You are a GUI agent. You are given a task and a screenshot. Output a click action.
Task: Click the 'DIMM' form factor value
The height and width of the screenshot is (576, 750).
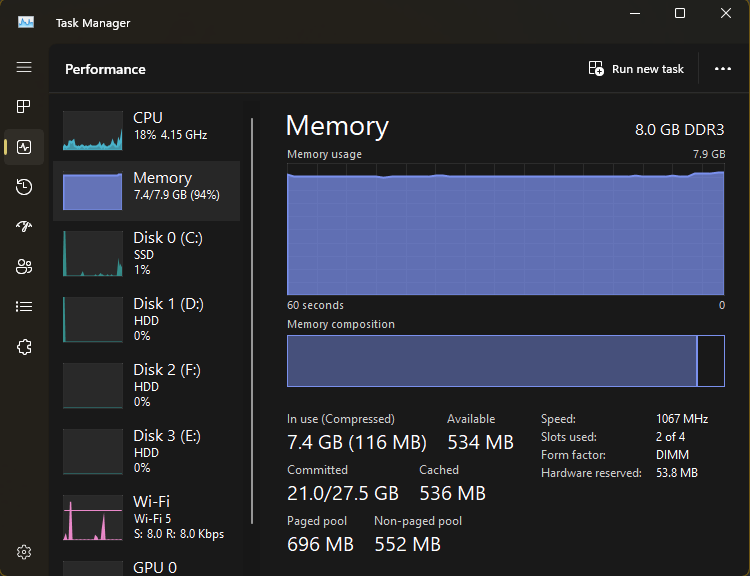click(672, 455)
